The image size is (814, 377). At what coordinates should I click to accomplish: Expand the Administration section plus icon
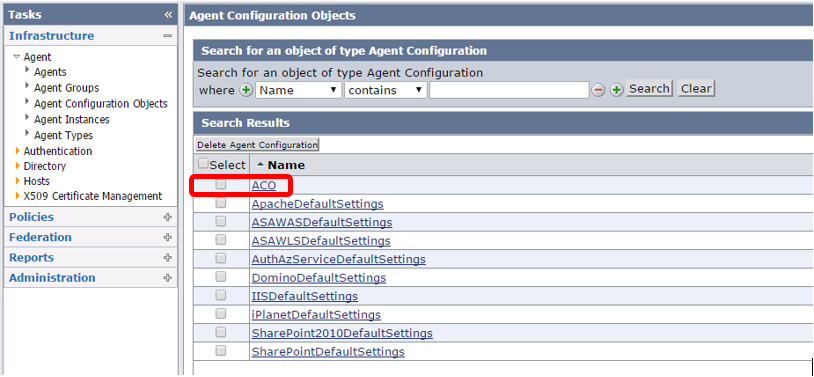(167, 278)
